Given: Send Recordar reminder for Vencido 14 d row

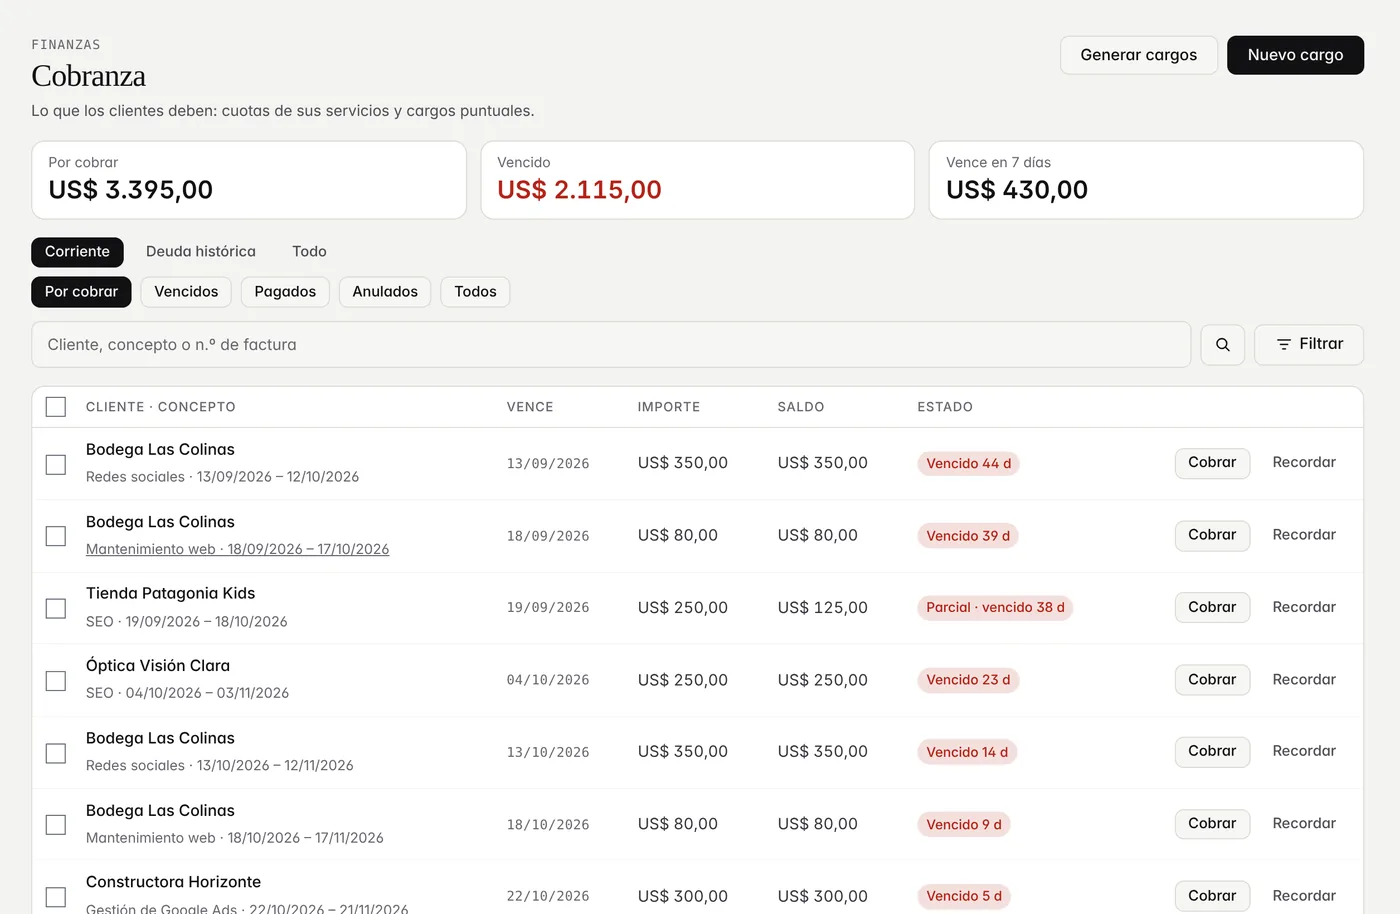Looking at the screenshot, I should tap(1304, 751).
